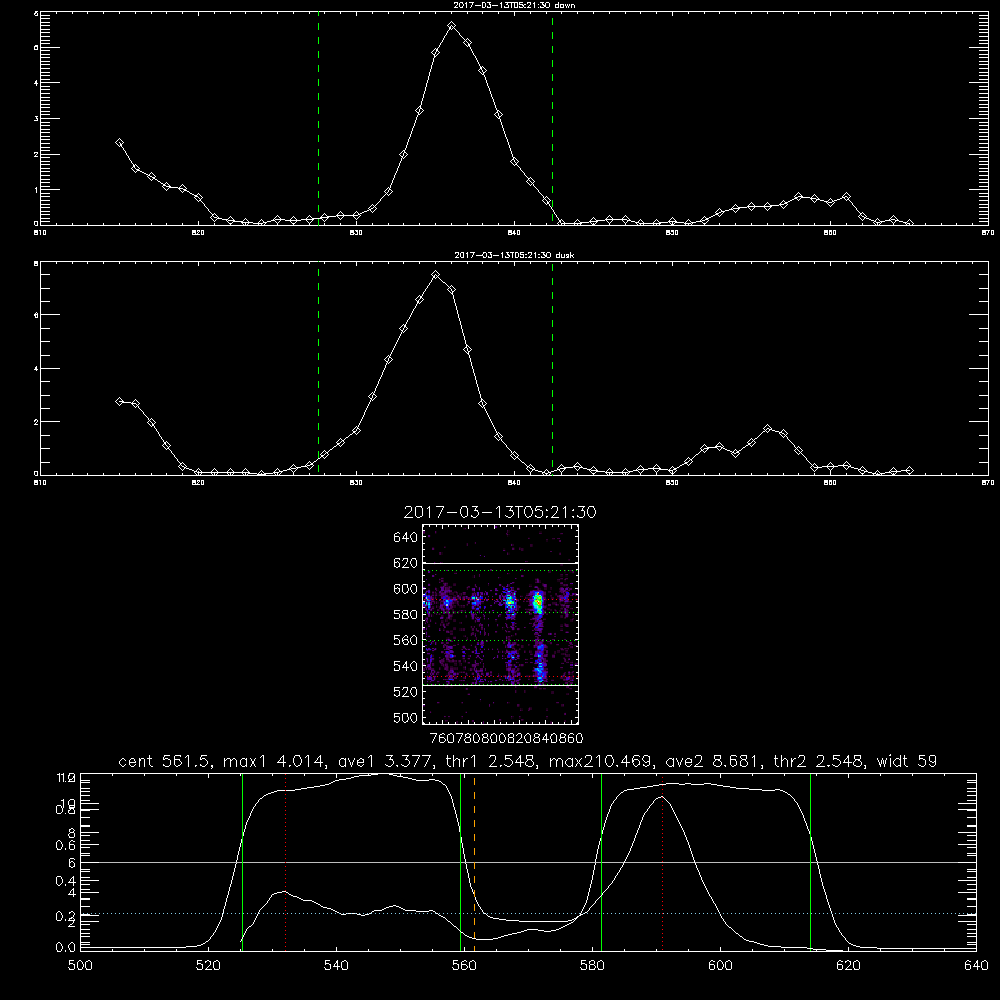Screen dimensions: 1000x1000
Task: Click the right green dashed line in dusk plot
Action: coord(552,368)
